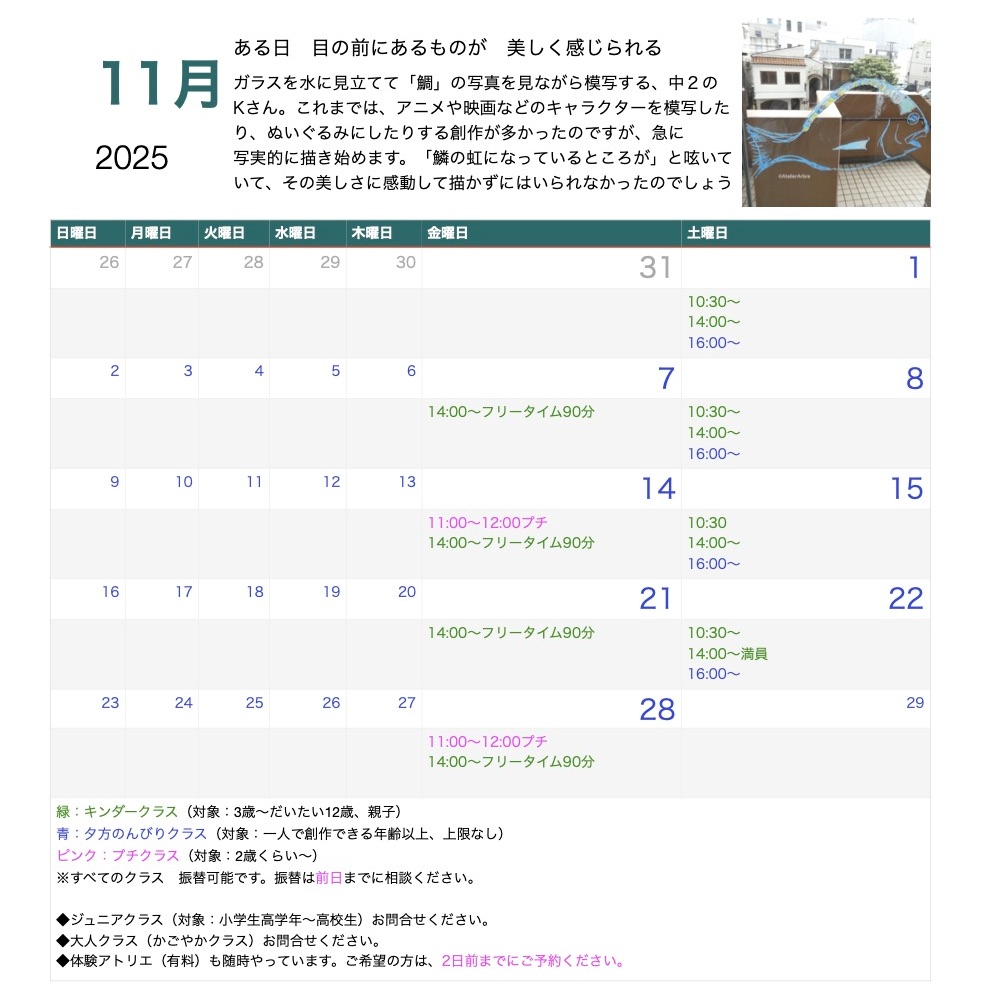Click the "10:30〜" entry on November 1

point(714,302)
